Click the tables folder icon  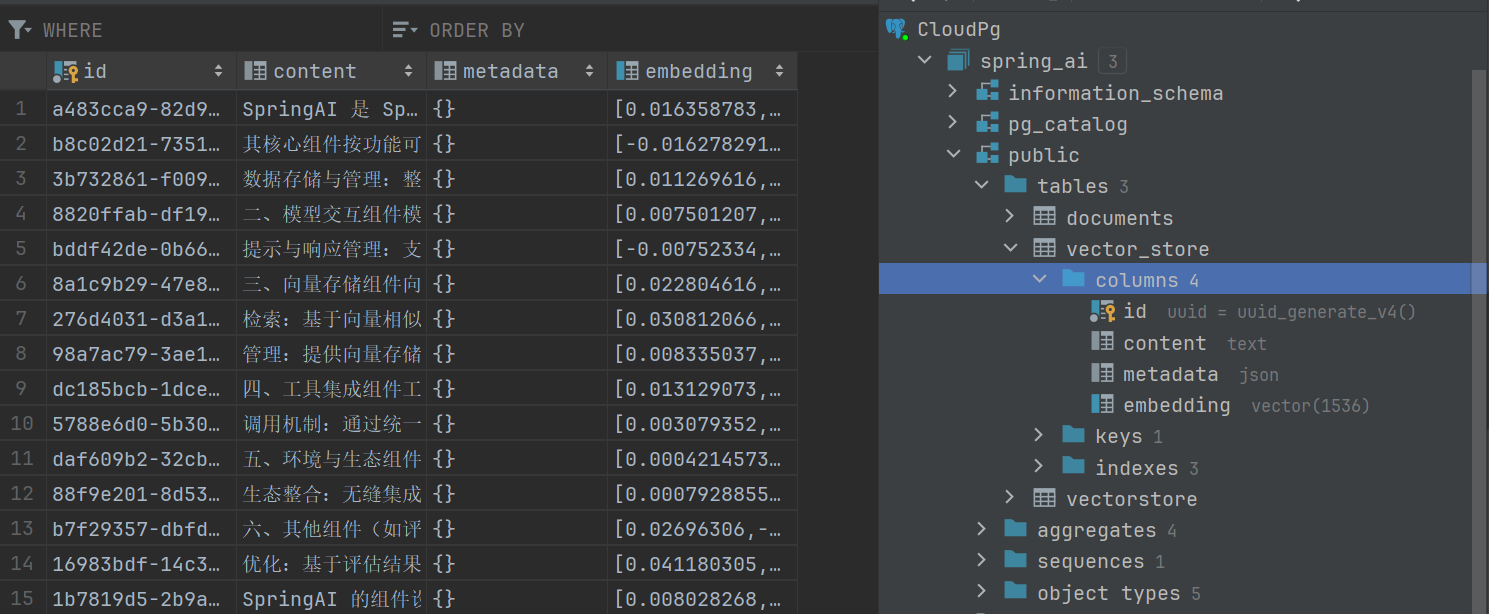[1016, 185]
